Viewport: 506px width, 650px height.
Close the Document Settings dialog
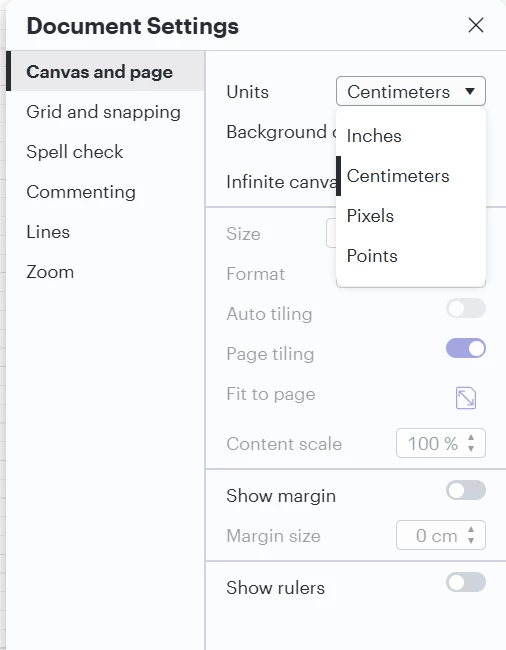(x=476, y=25)
